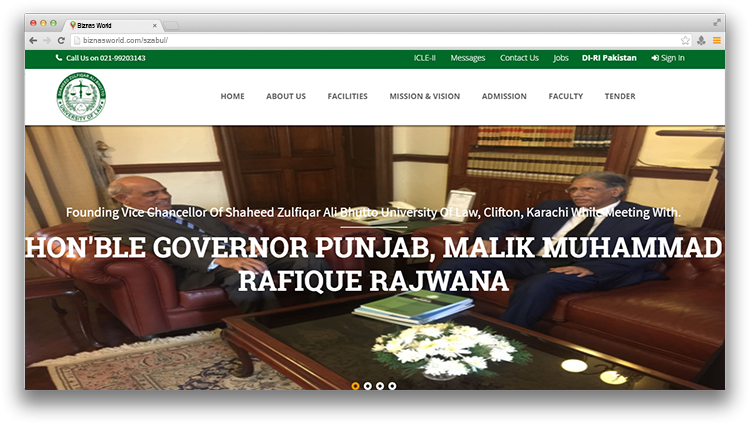Click the extension icon beside the bookmark star
The width and height of the screenshot is (750, 425).
[x=701, y=40]
